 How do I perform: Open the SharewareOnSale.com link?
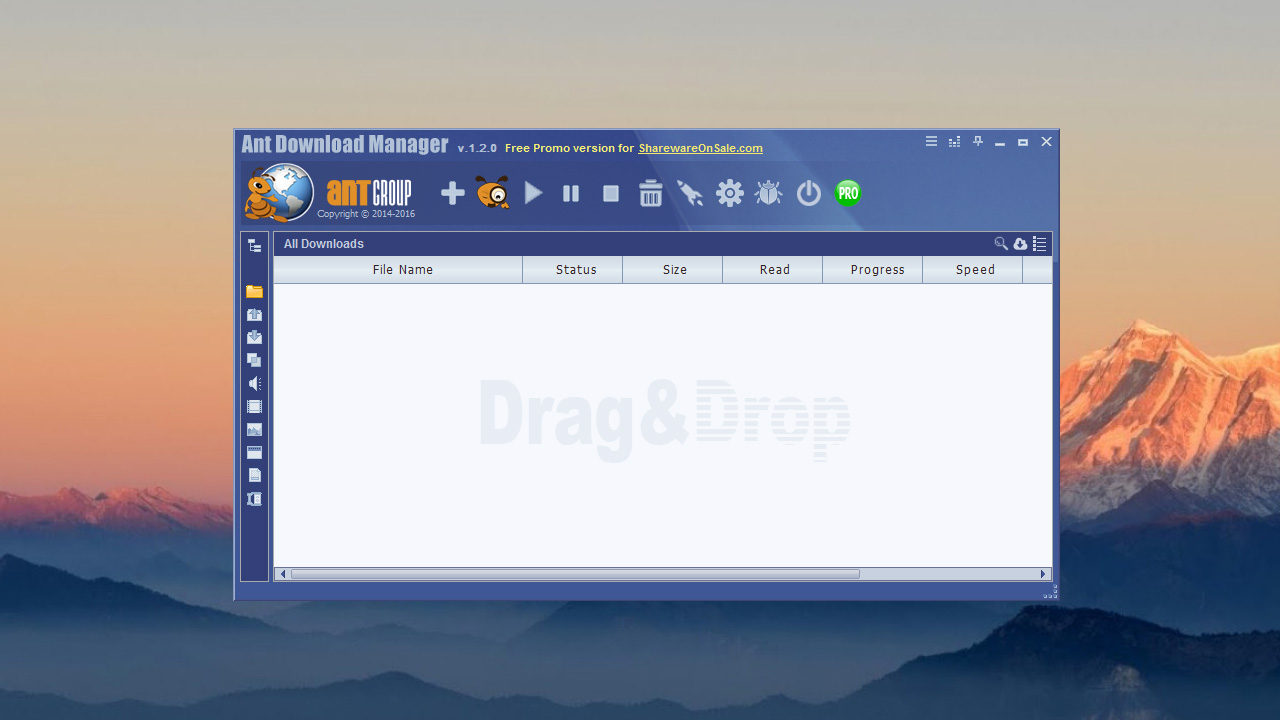[x=700, y=148]
